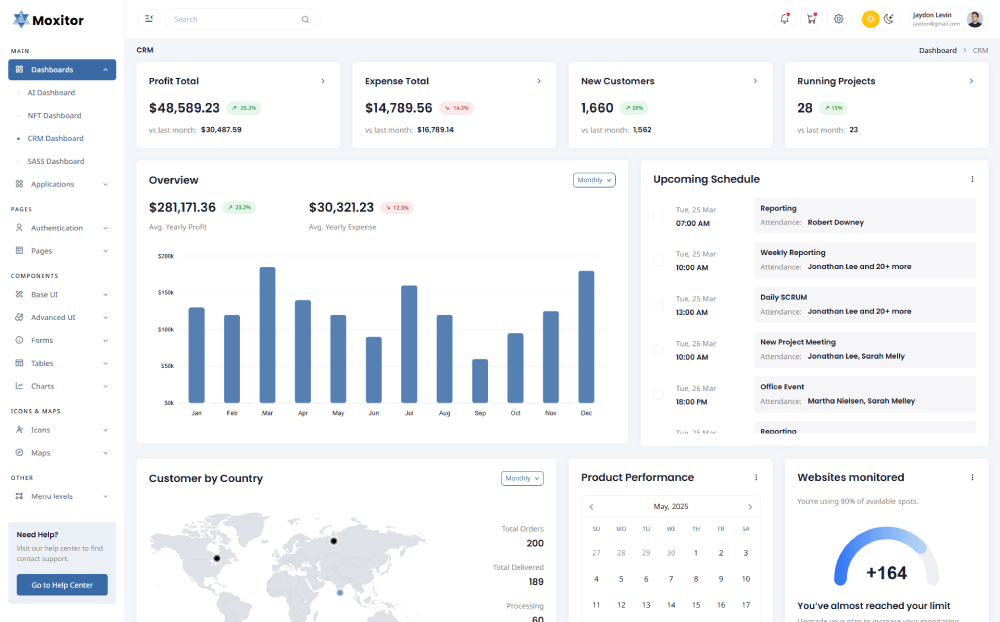This screenshot has width=1000, height=622.
Task: Switch to dark mode moon toggle
Action: click(x=889, y=19)
